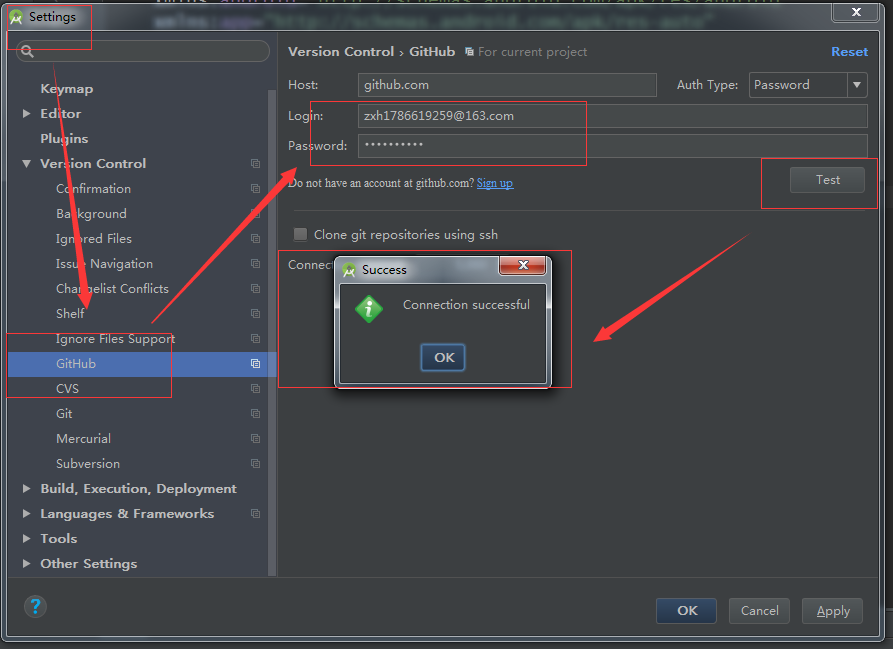Click the project-level icon beside Issue Navigation
Viewport: 893px width, 649px height.
(255, 264)
